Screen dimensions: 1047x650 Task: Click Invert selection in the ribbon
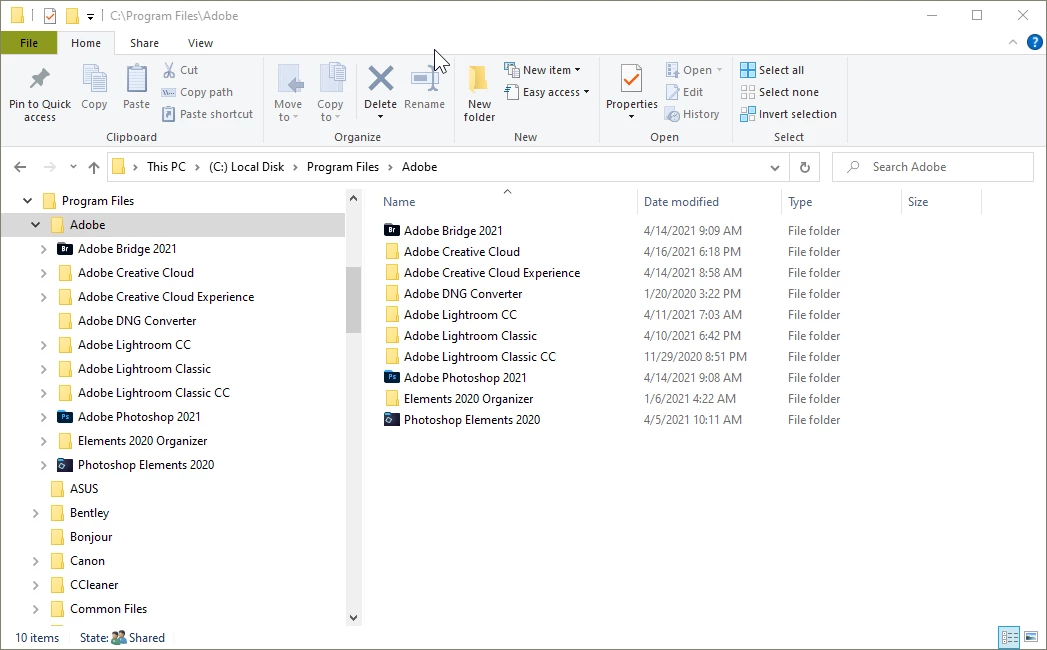789,114
